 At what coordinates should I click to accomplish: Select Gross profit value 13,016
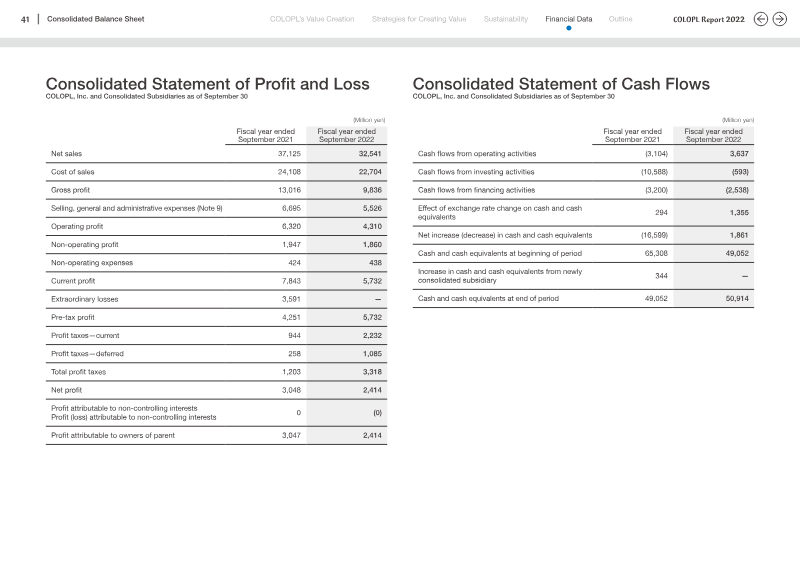click(289, 190)
